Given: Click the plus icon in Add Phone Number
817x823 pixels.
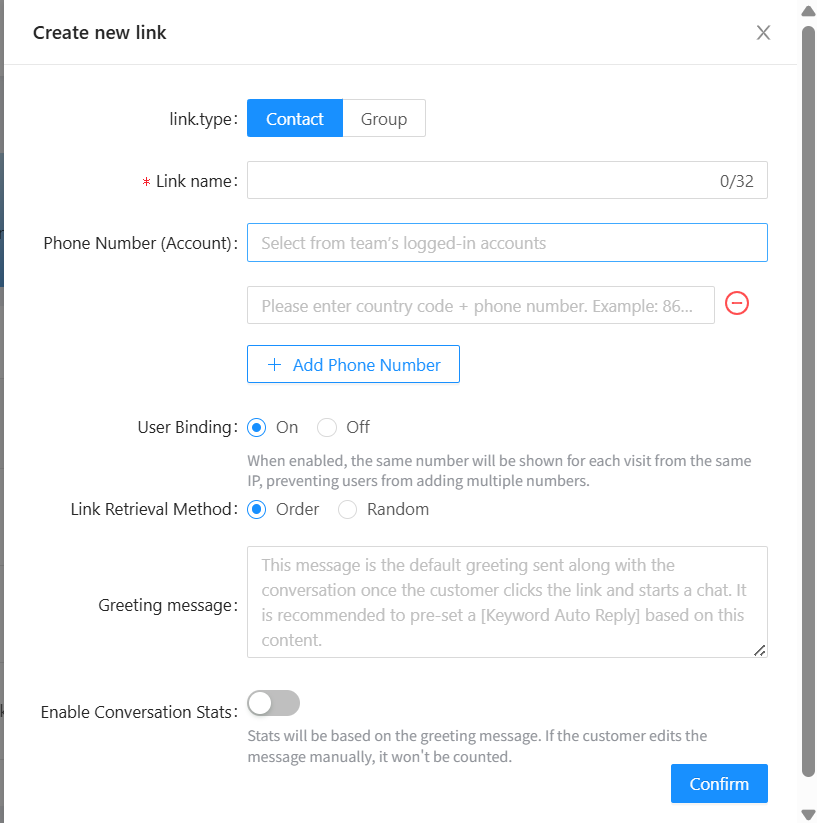Looking at the screenshot, I should point(275,365).
